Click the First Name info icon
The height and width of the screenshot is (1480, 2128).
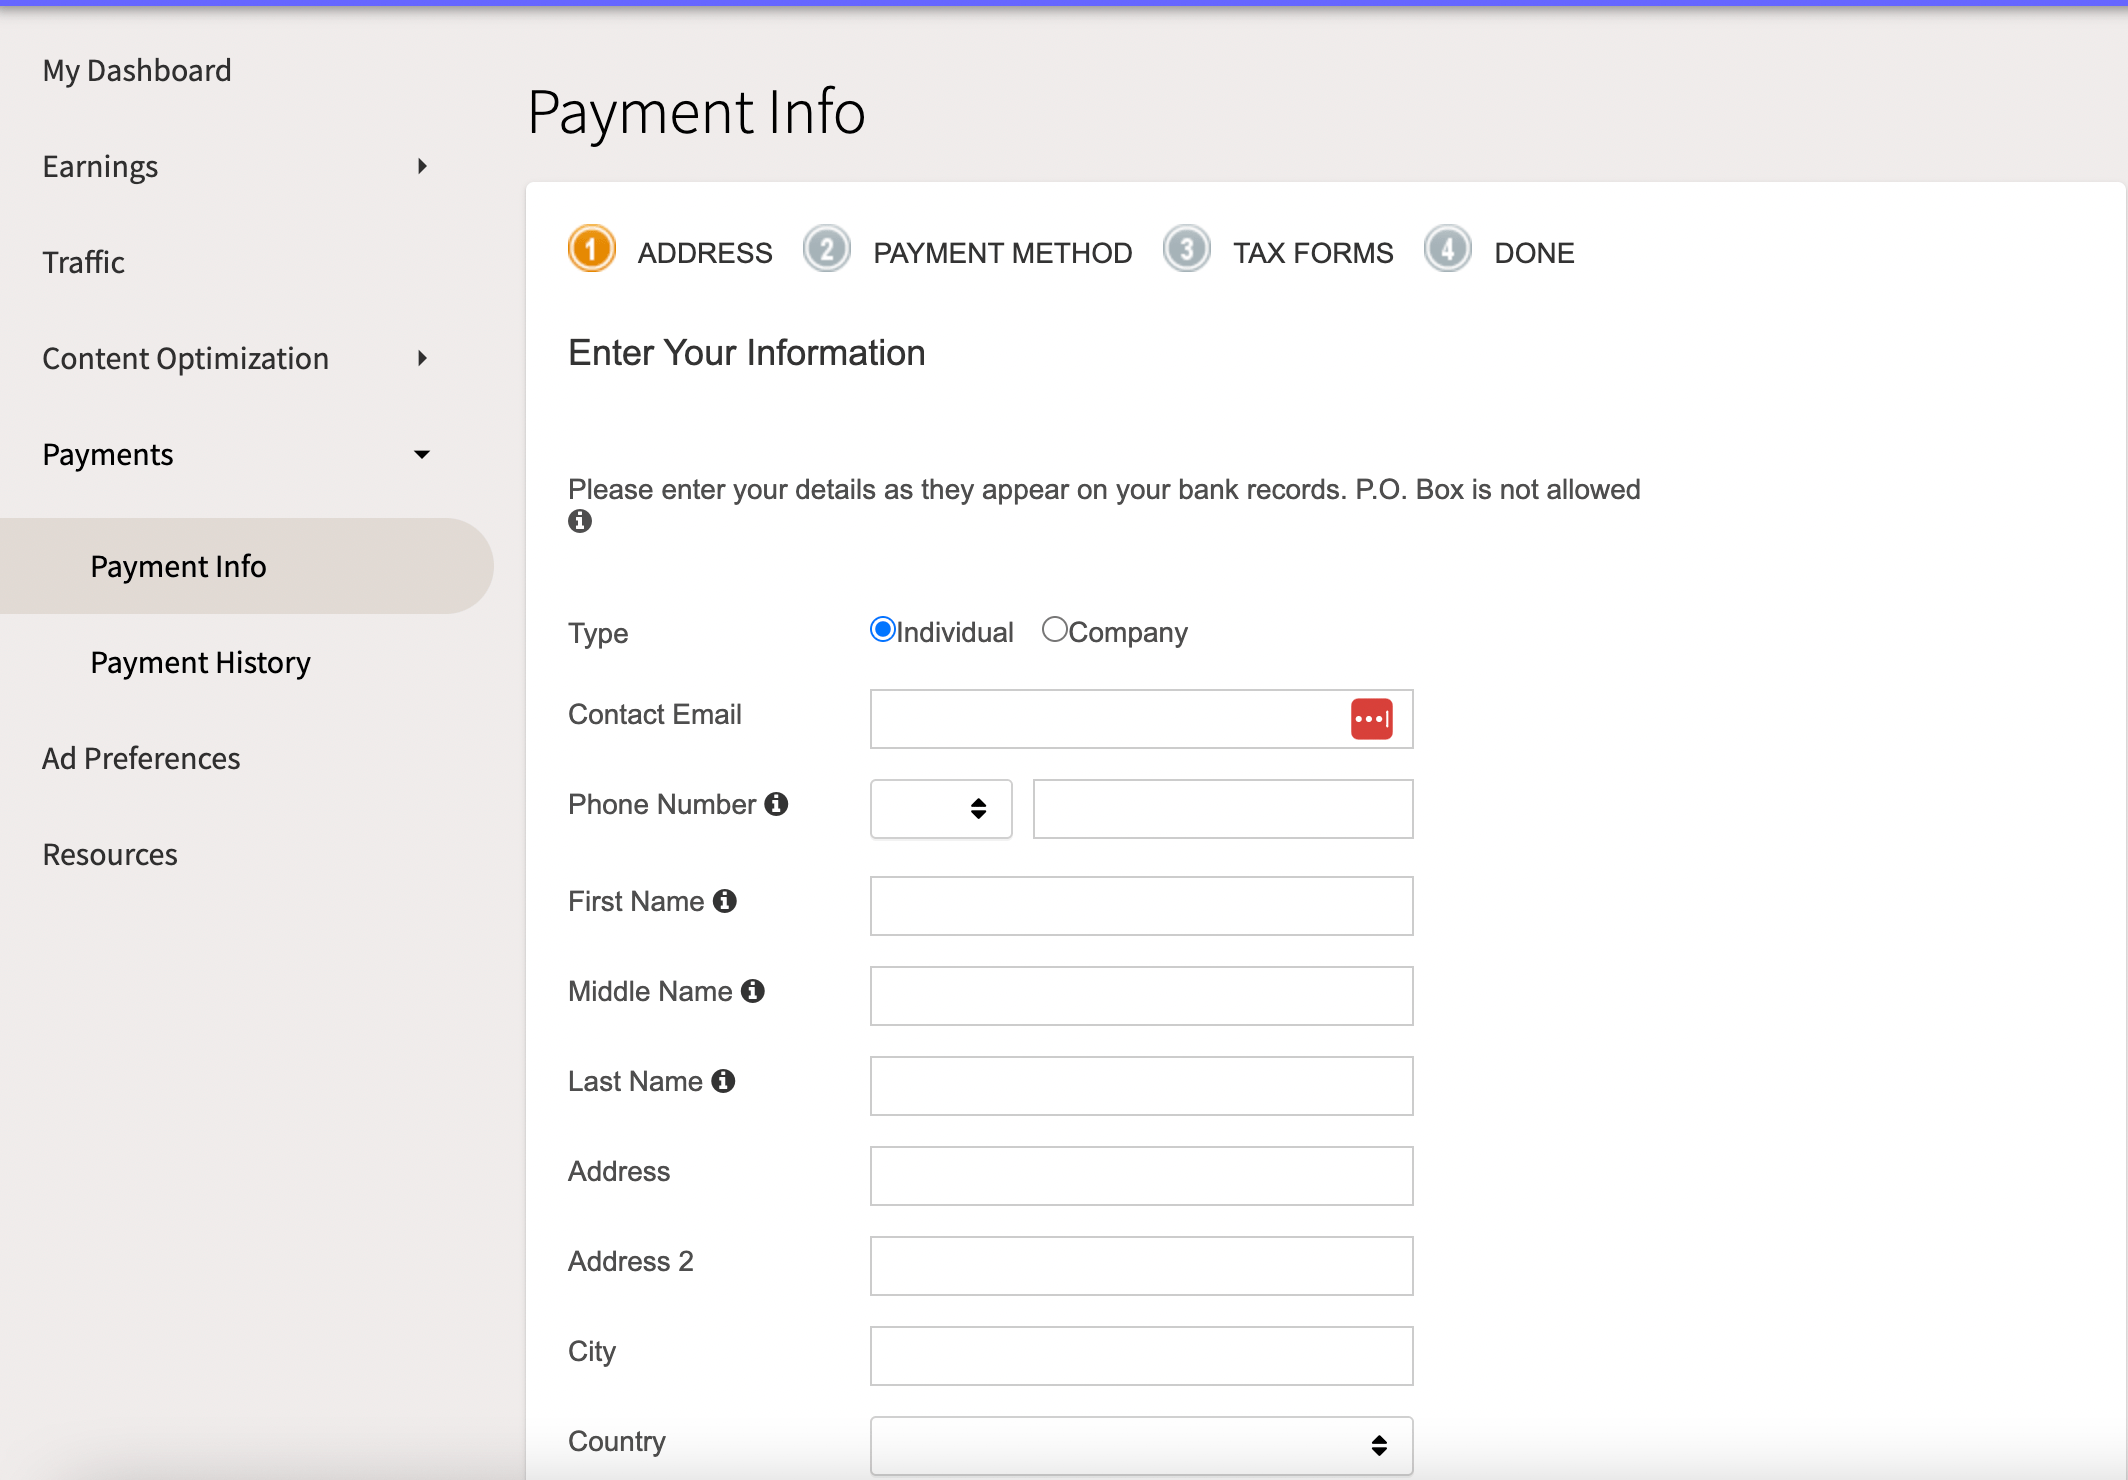pos(724,899)
